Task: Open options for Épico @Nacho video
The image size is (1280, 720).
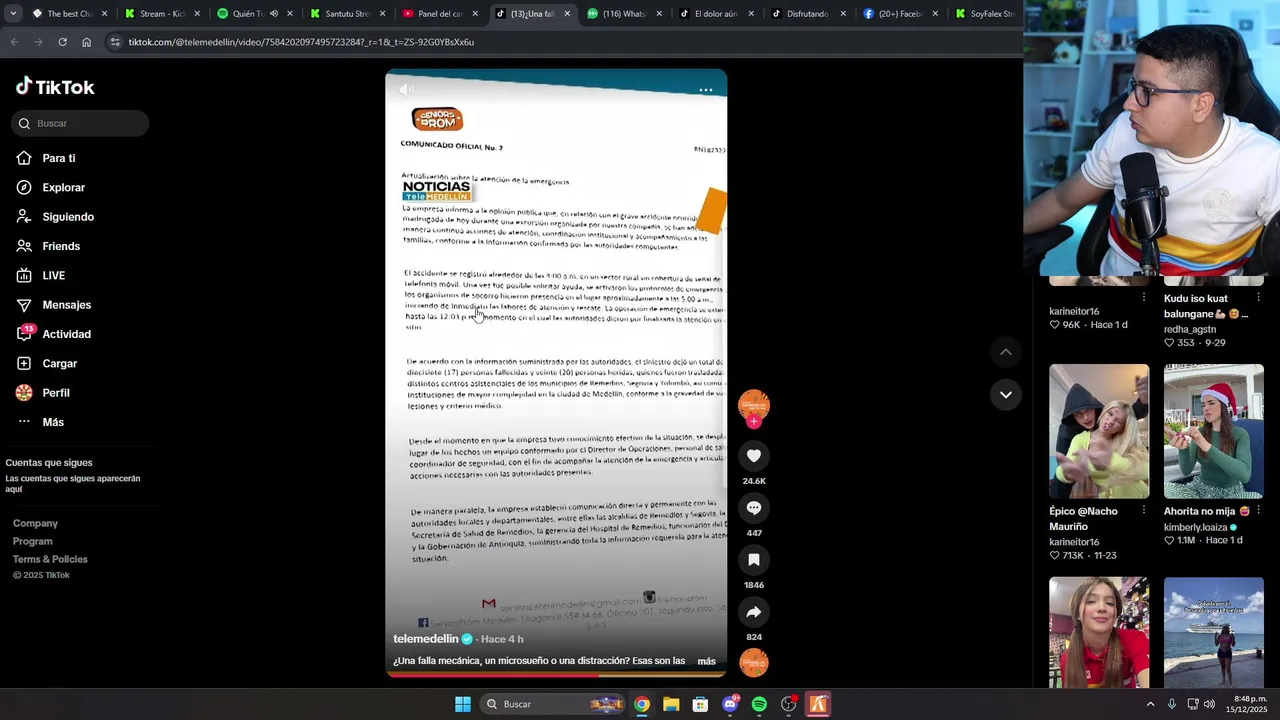Action: 1144,510
